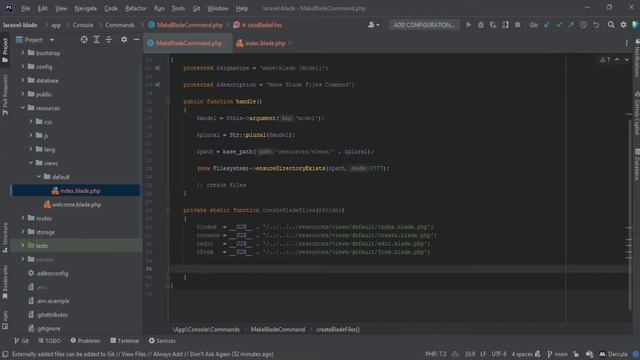Collapse the views folder

point(31,163)
